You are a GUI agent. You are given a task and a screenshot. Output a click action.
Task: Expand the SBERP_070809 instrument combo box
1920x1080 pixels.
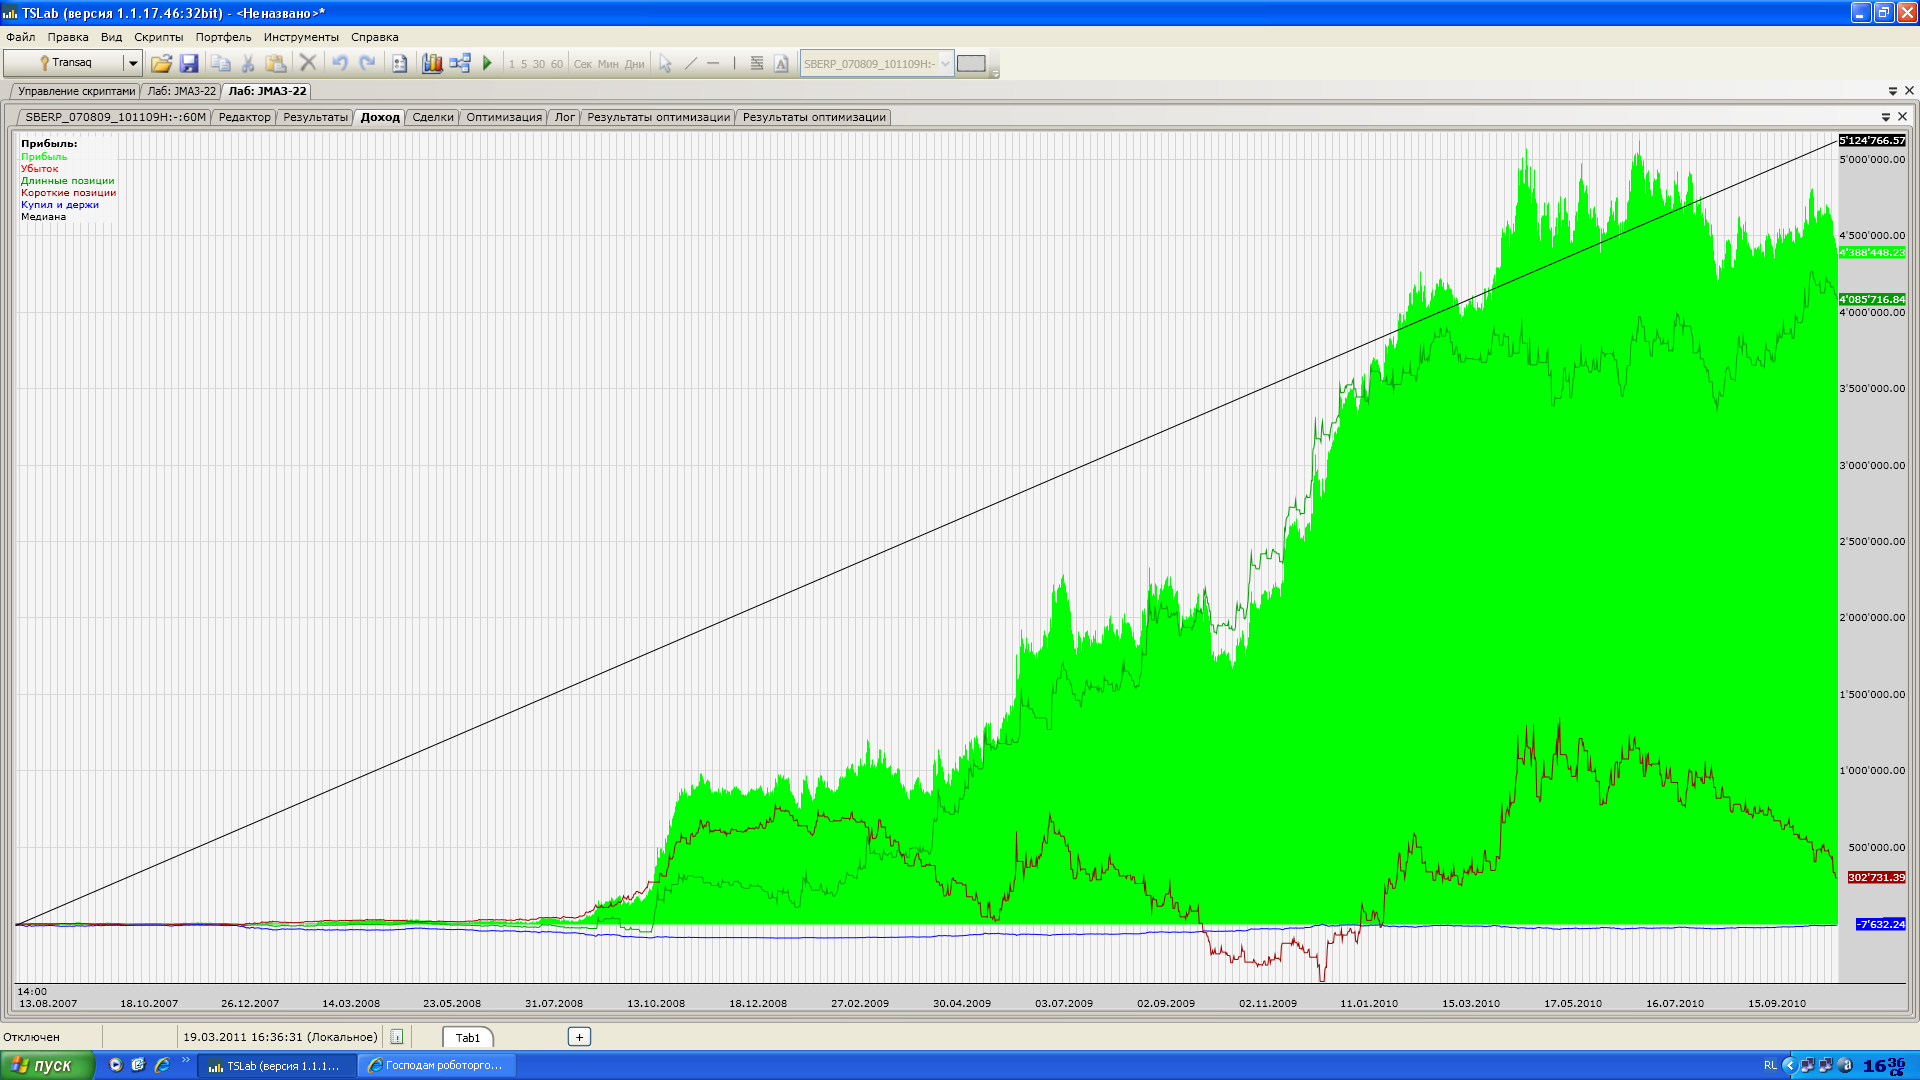945,63
